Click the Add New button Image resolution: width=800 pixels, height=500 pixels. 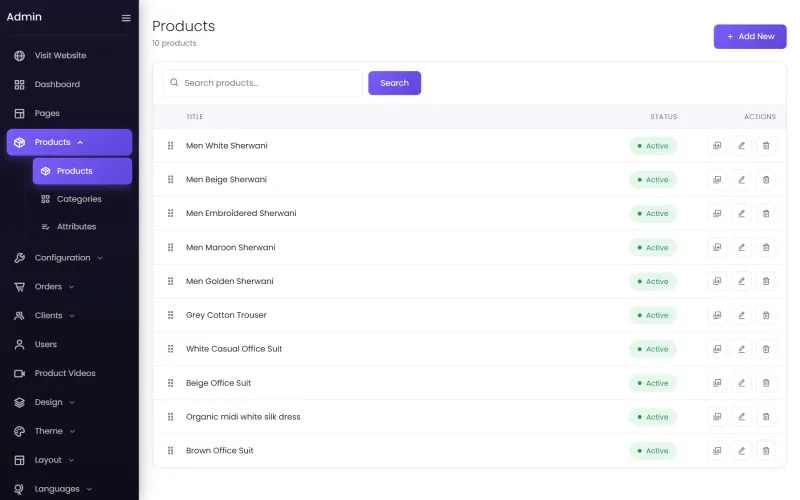(749, 37)
